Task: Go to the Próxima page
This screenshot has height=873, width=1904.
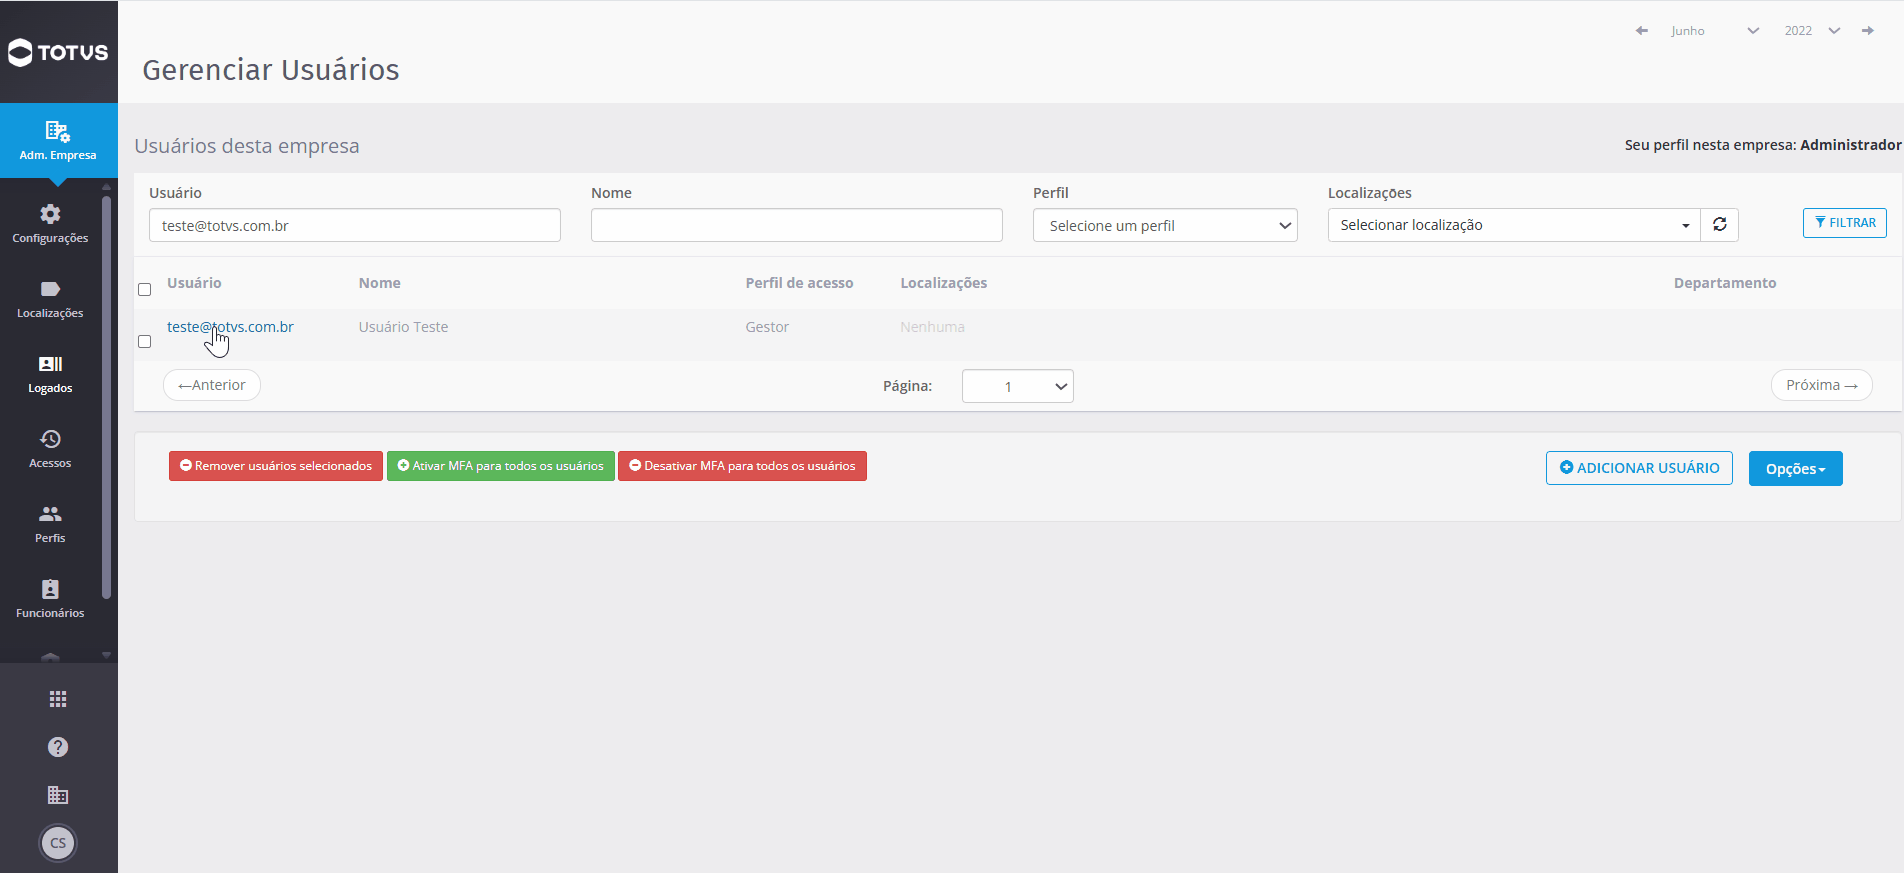Action: [1821, 385]
